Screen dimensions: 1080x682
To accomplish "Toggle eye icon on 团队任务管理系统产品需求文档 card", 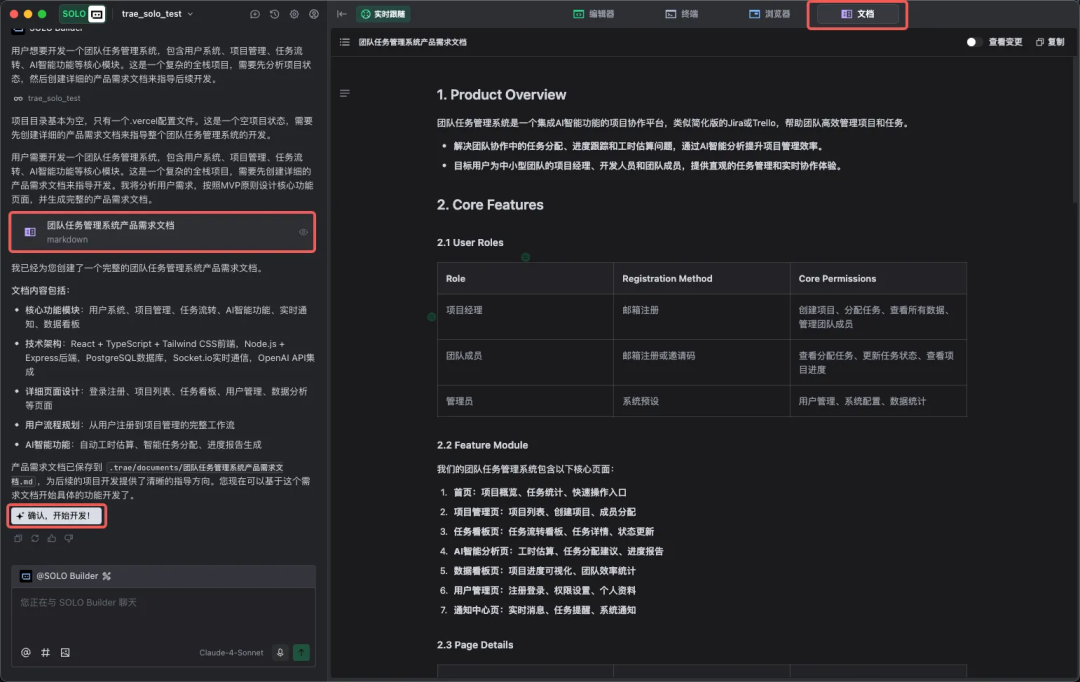I will (x=303, y=232).
